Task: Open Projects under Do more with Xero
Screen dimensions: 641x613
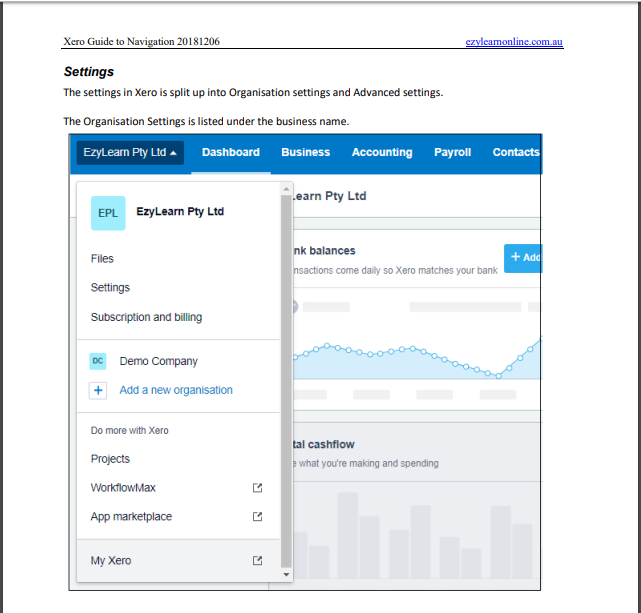Action: (110, 459)
